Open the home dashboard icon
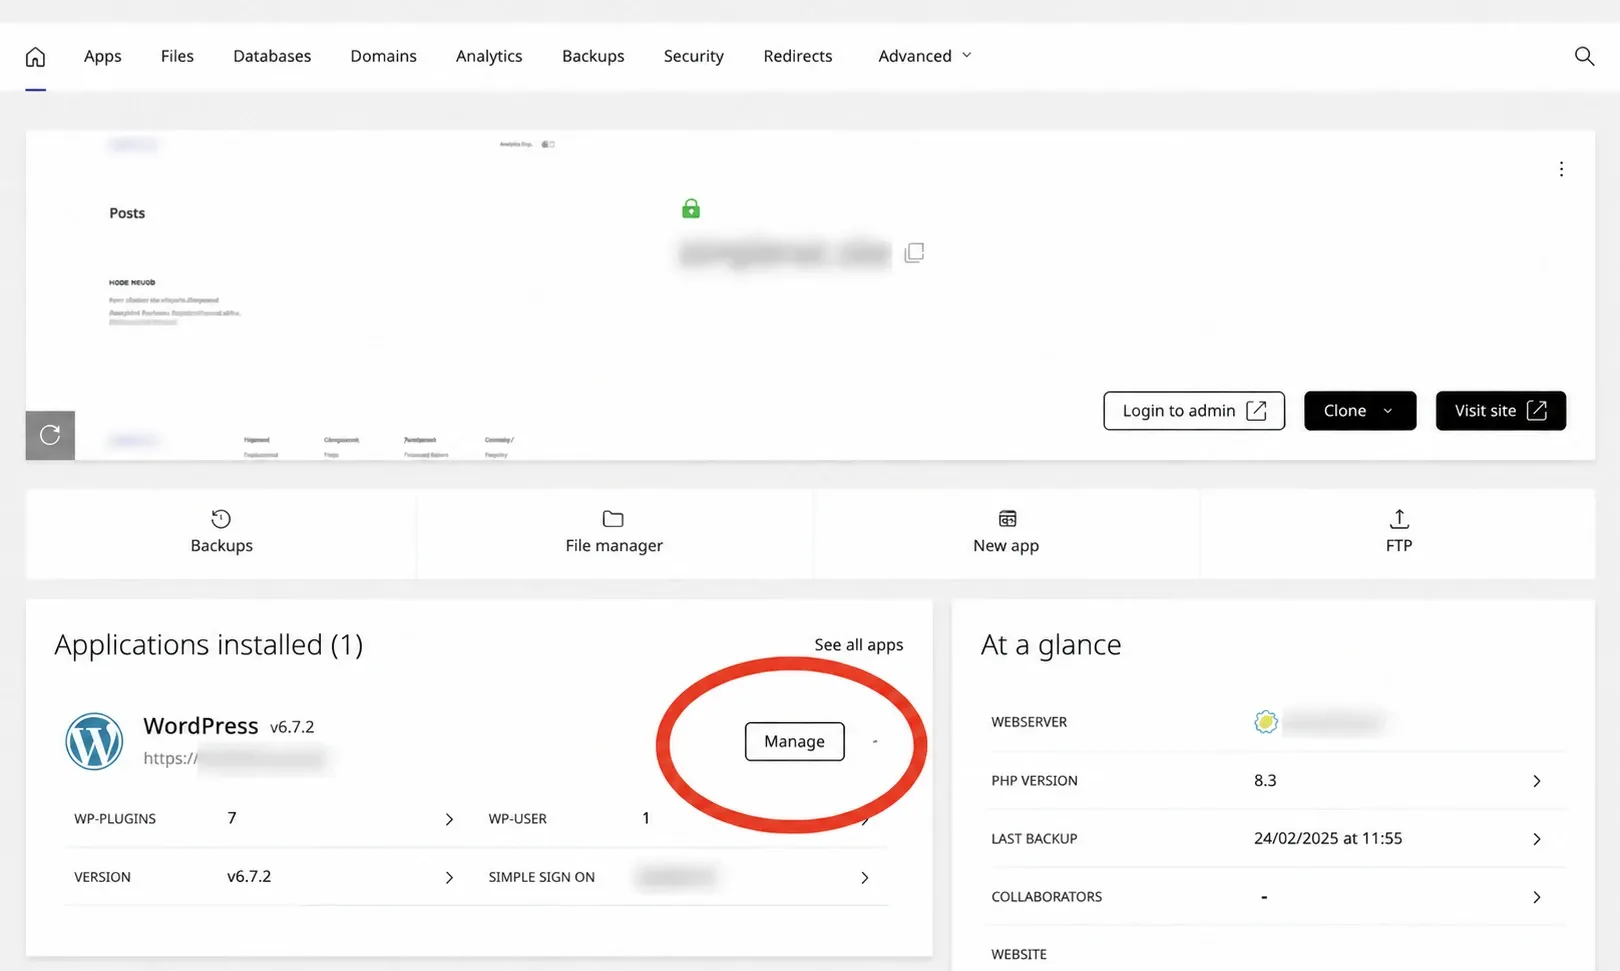Image resolution: width=1620 pixels, height=971 pixels. click(x=35, y=57)
